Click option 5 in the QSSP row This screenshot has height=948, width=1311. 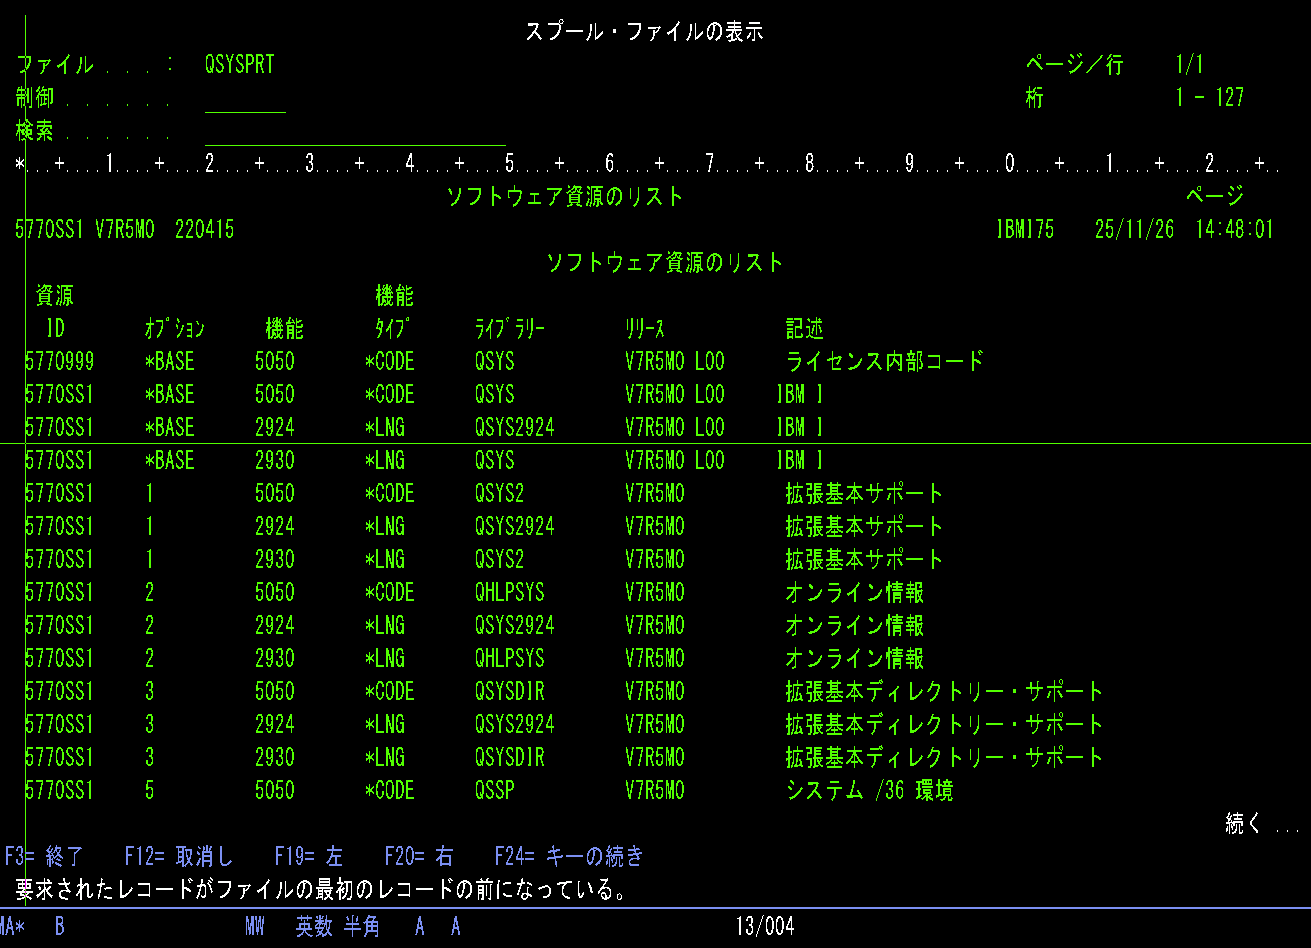pos(150,791)
